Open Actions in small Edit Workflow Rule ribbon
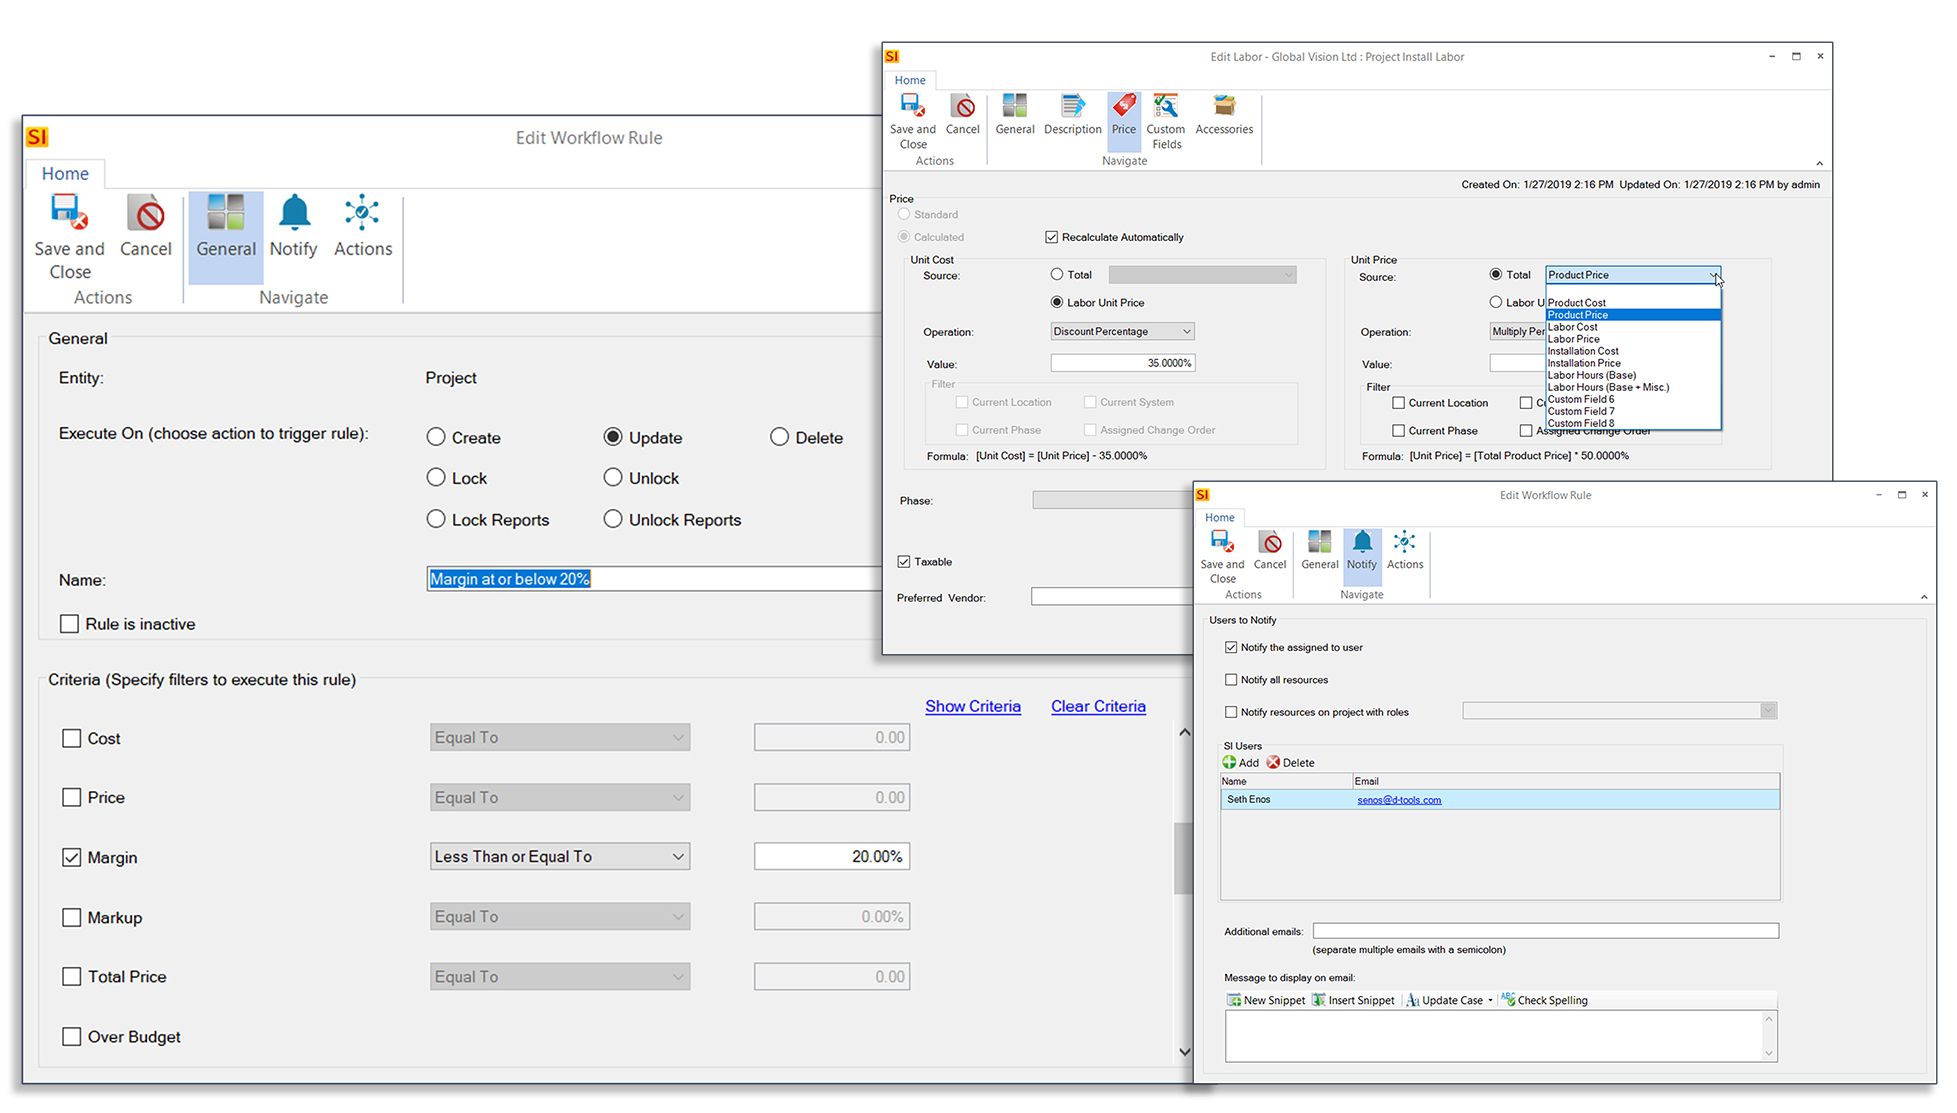The image size is (1957, 1113). (x=1405, y=550)
